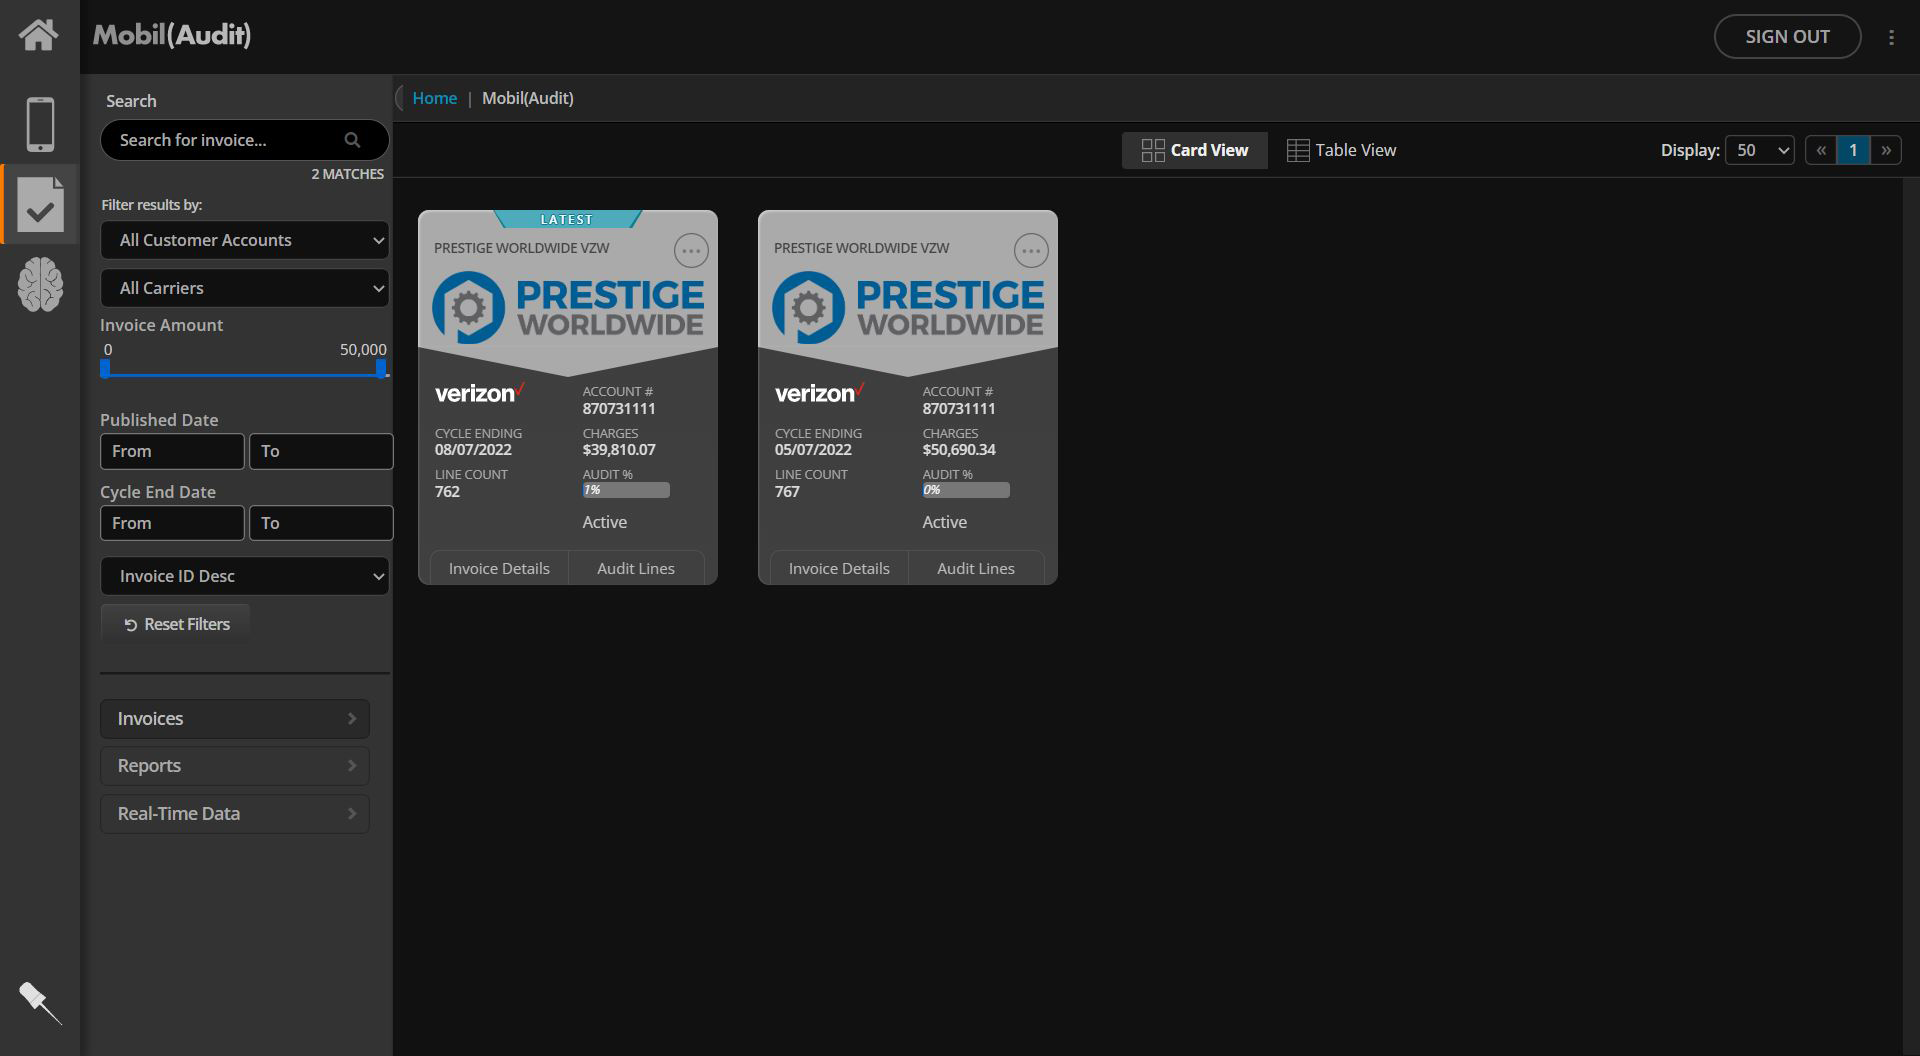Select the audit checkmark document icon
Screen dimensions: 1920x1056
tap(40, 204)
